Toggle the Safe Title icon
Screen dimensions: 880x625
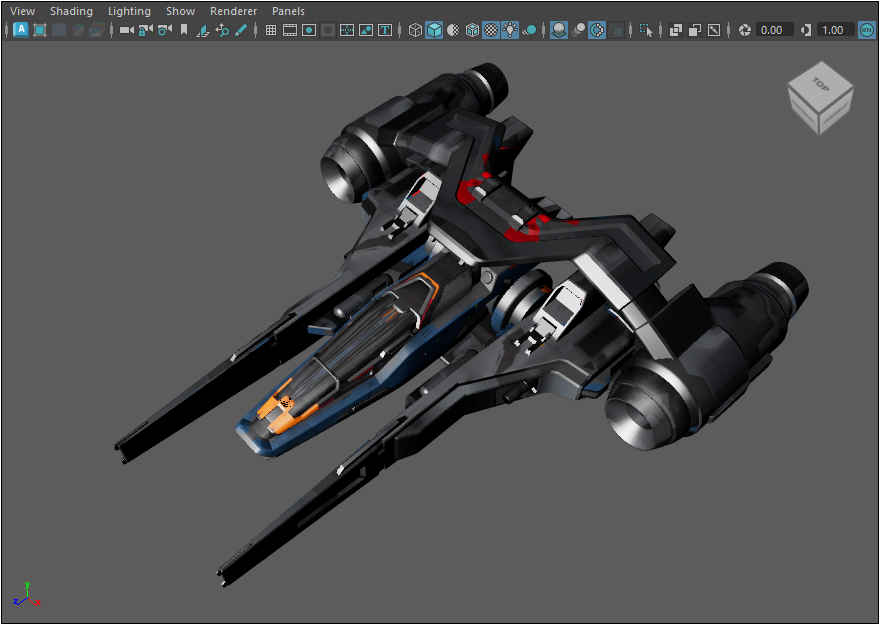click(385, 30)
